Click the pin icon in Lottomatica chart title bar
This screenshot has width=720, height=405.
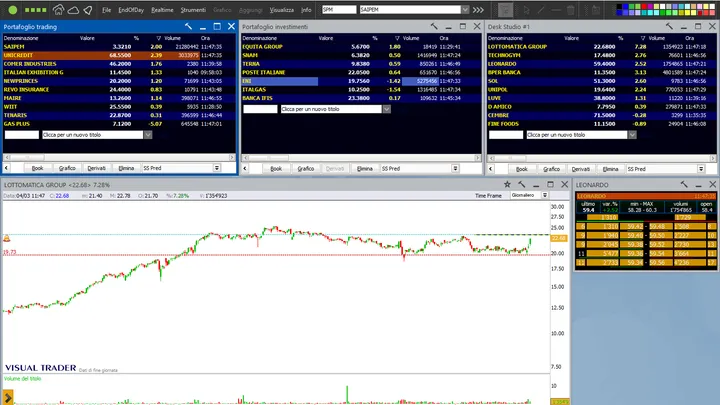[x=522, y=184]
